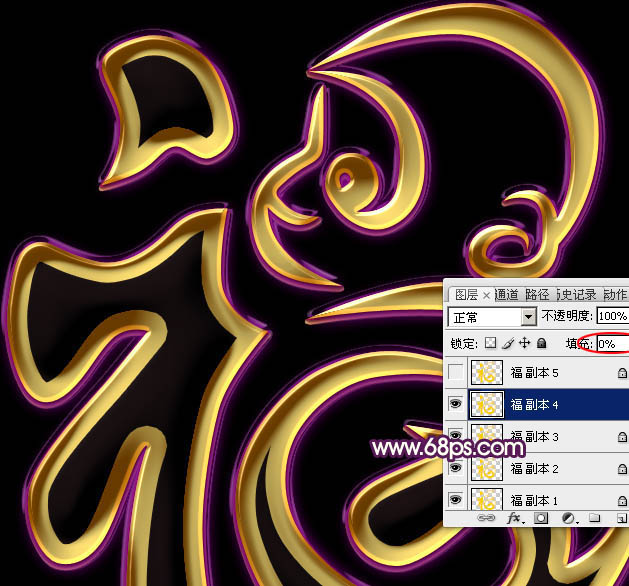
Task: Toggle lock all padlock icon
Action: tap(542, 343)
